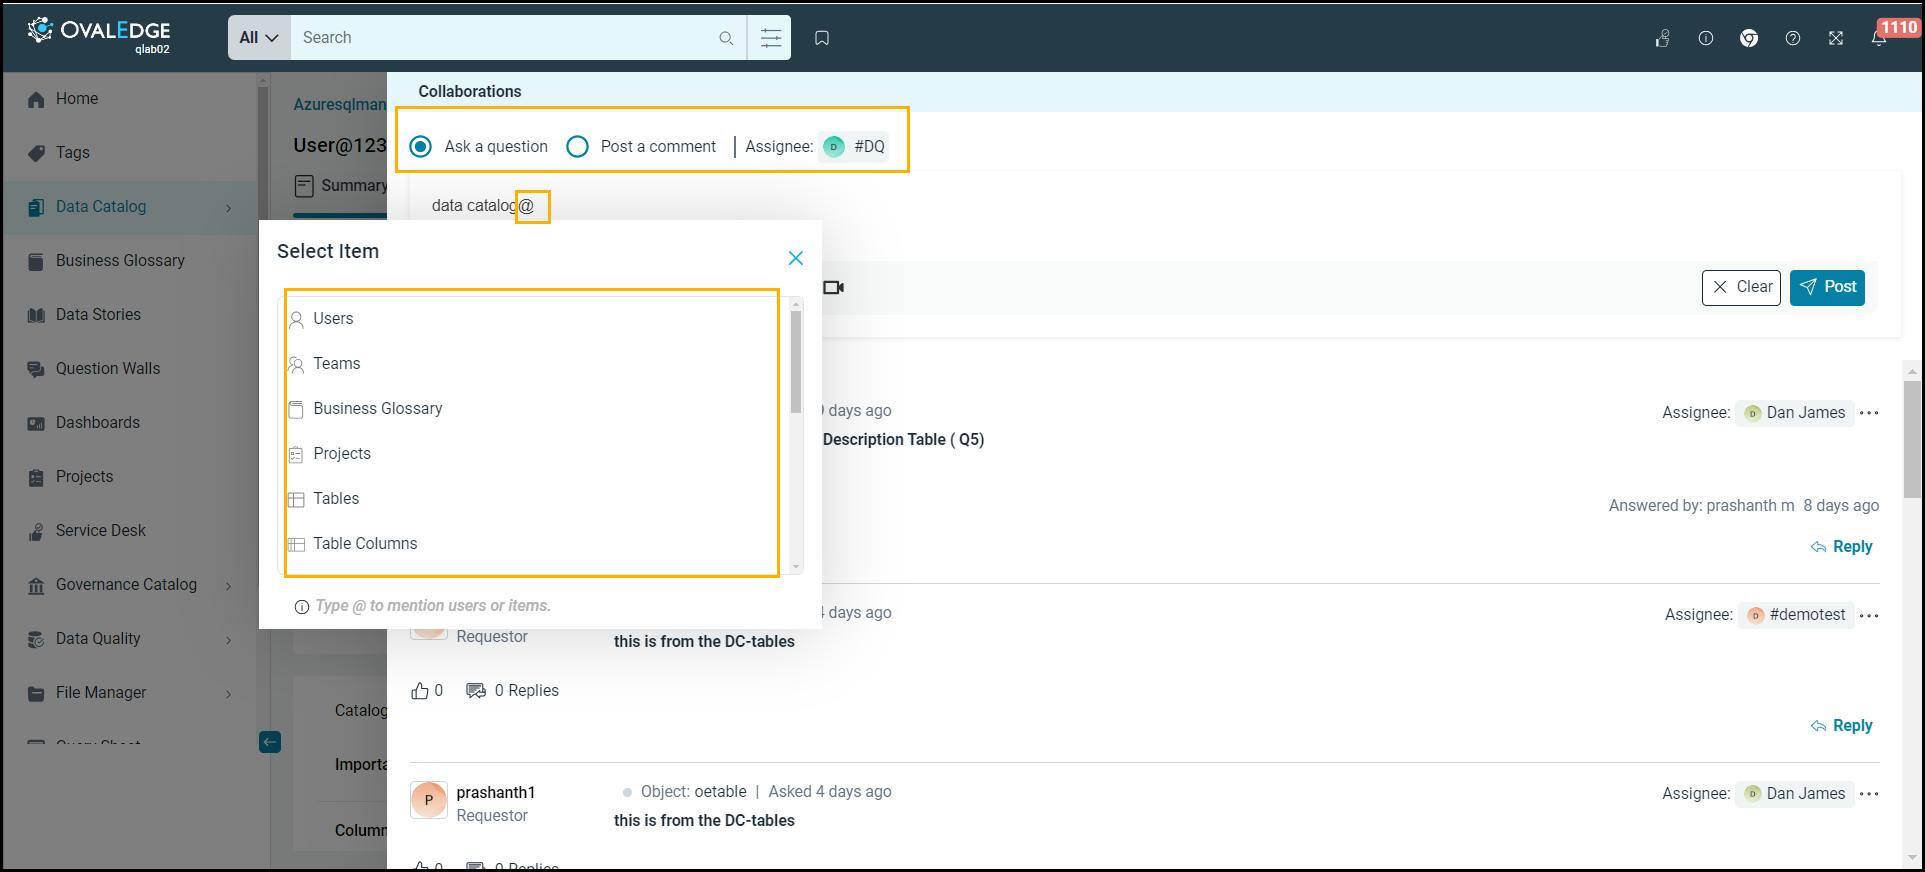The height and width of the screenshot is (872, 1925).
Task: Open the All search scope dropdown
Action: [259, 38]
